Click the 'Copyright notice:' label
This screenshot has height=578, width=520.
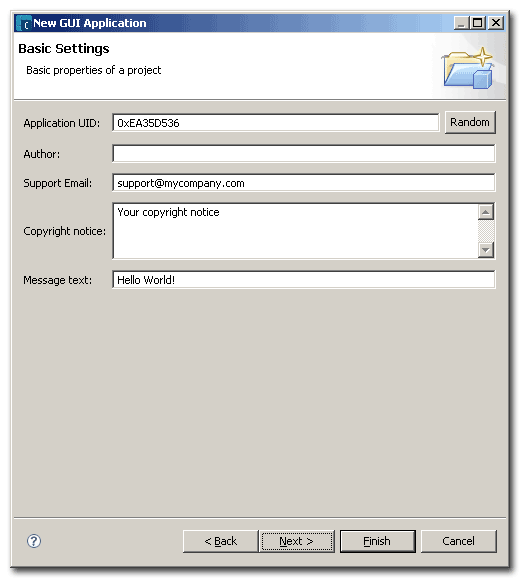(64, 231)
